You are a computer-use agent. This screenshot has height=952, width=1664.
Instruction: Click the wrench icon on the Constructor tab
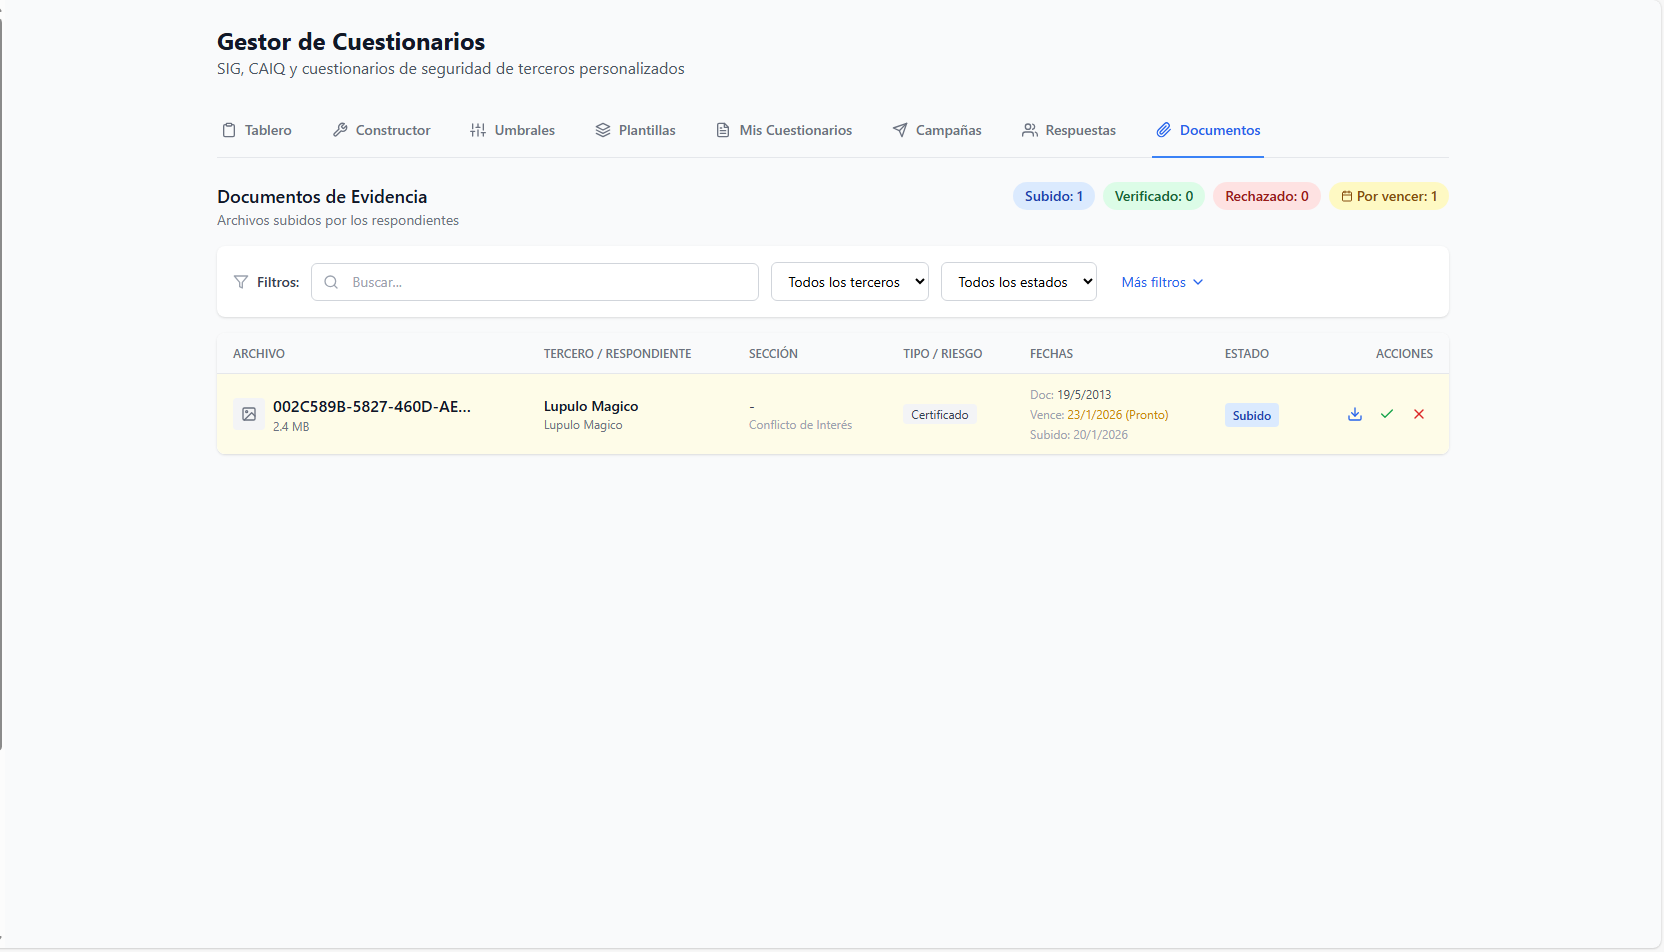point(340,130)
